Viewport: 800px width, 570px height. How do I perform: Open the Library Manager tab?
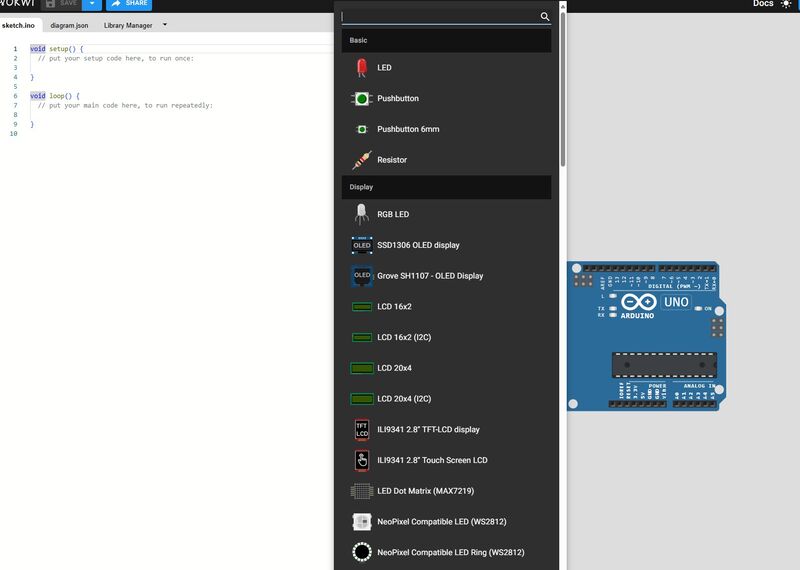coord(128,25)
